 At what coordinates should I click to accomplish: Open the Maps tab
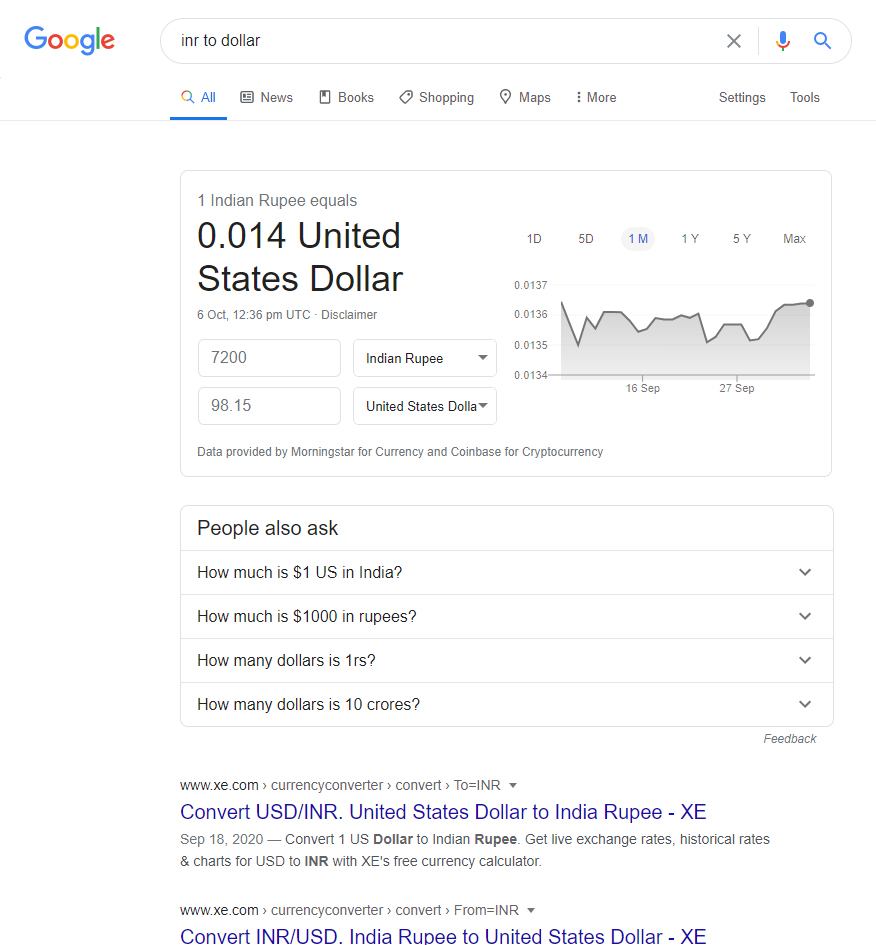click(x=525, y=97)
